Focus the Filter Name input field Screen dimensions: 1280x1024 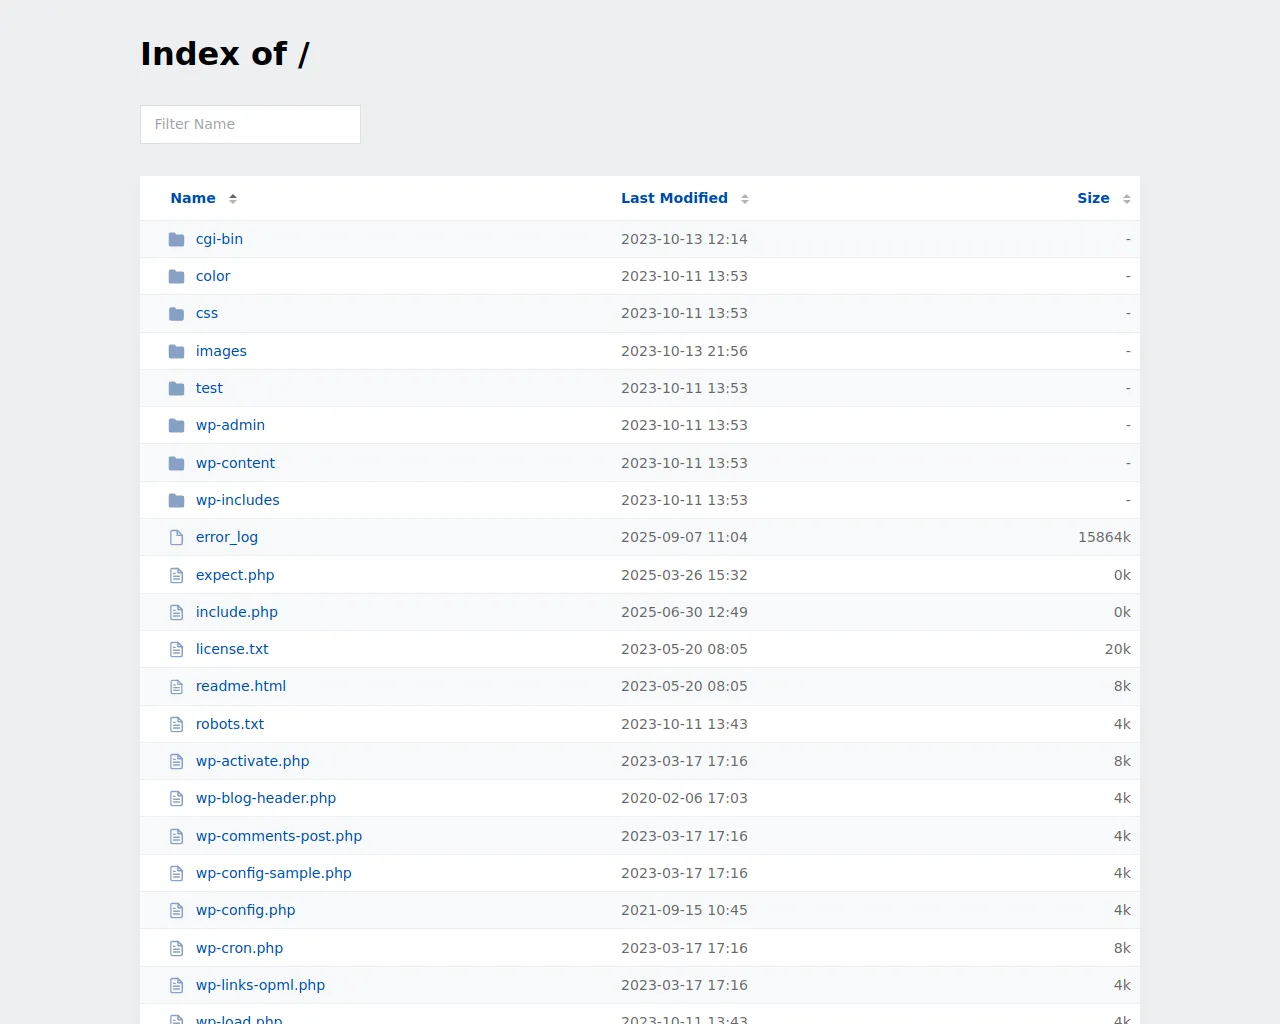point(250,124)
